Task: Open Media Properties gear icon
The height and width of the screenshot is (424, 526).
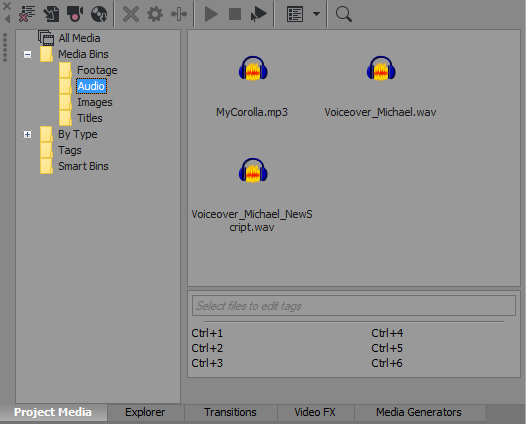Action: click(x=155, y=14)
